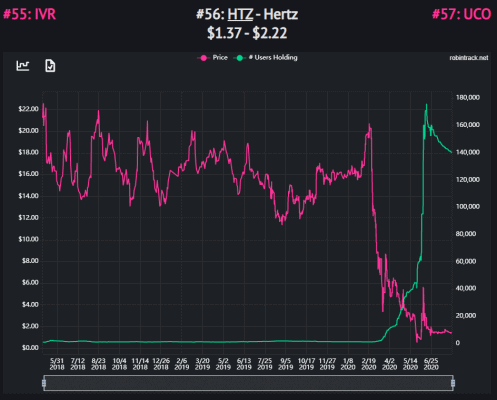Grab the left handle of range slider
Screen dimensions: 497x400
(44, 383)
